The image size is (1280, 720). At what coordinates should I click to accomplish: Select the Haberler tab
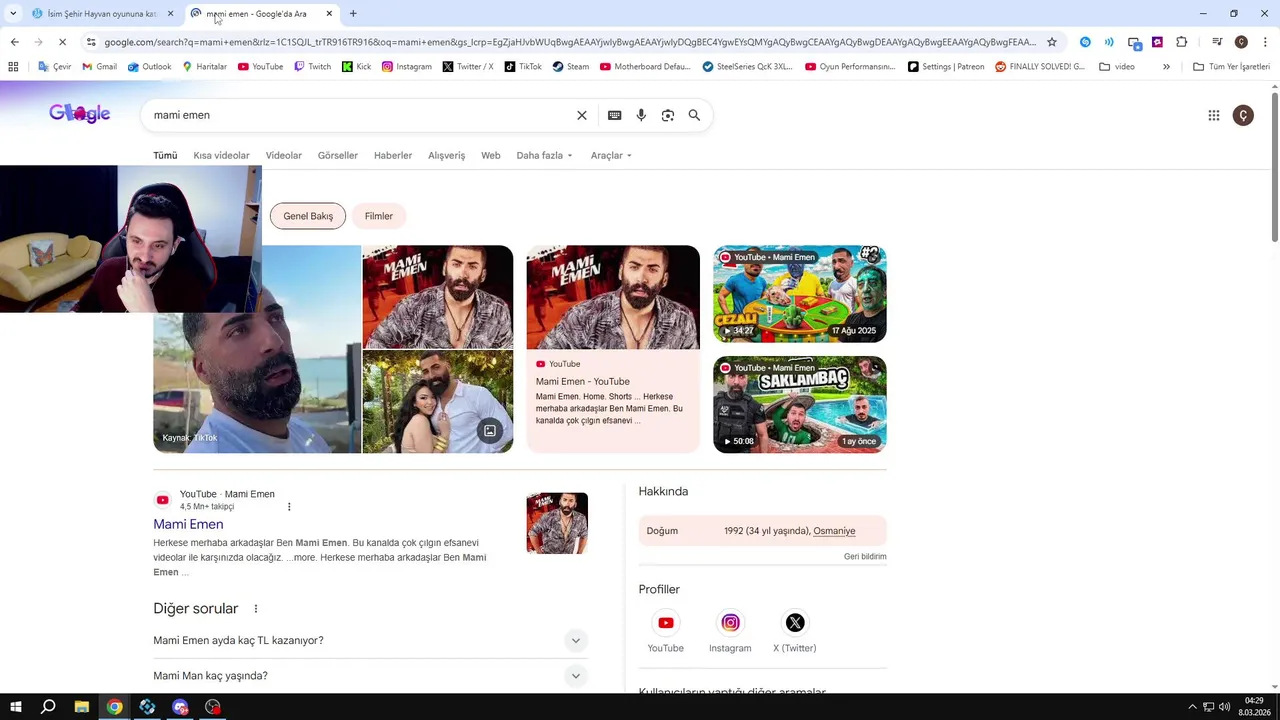pyautogui.click(x=393, y=156)
